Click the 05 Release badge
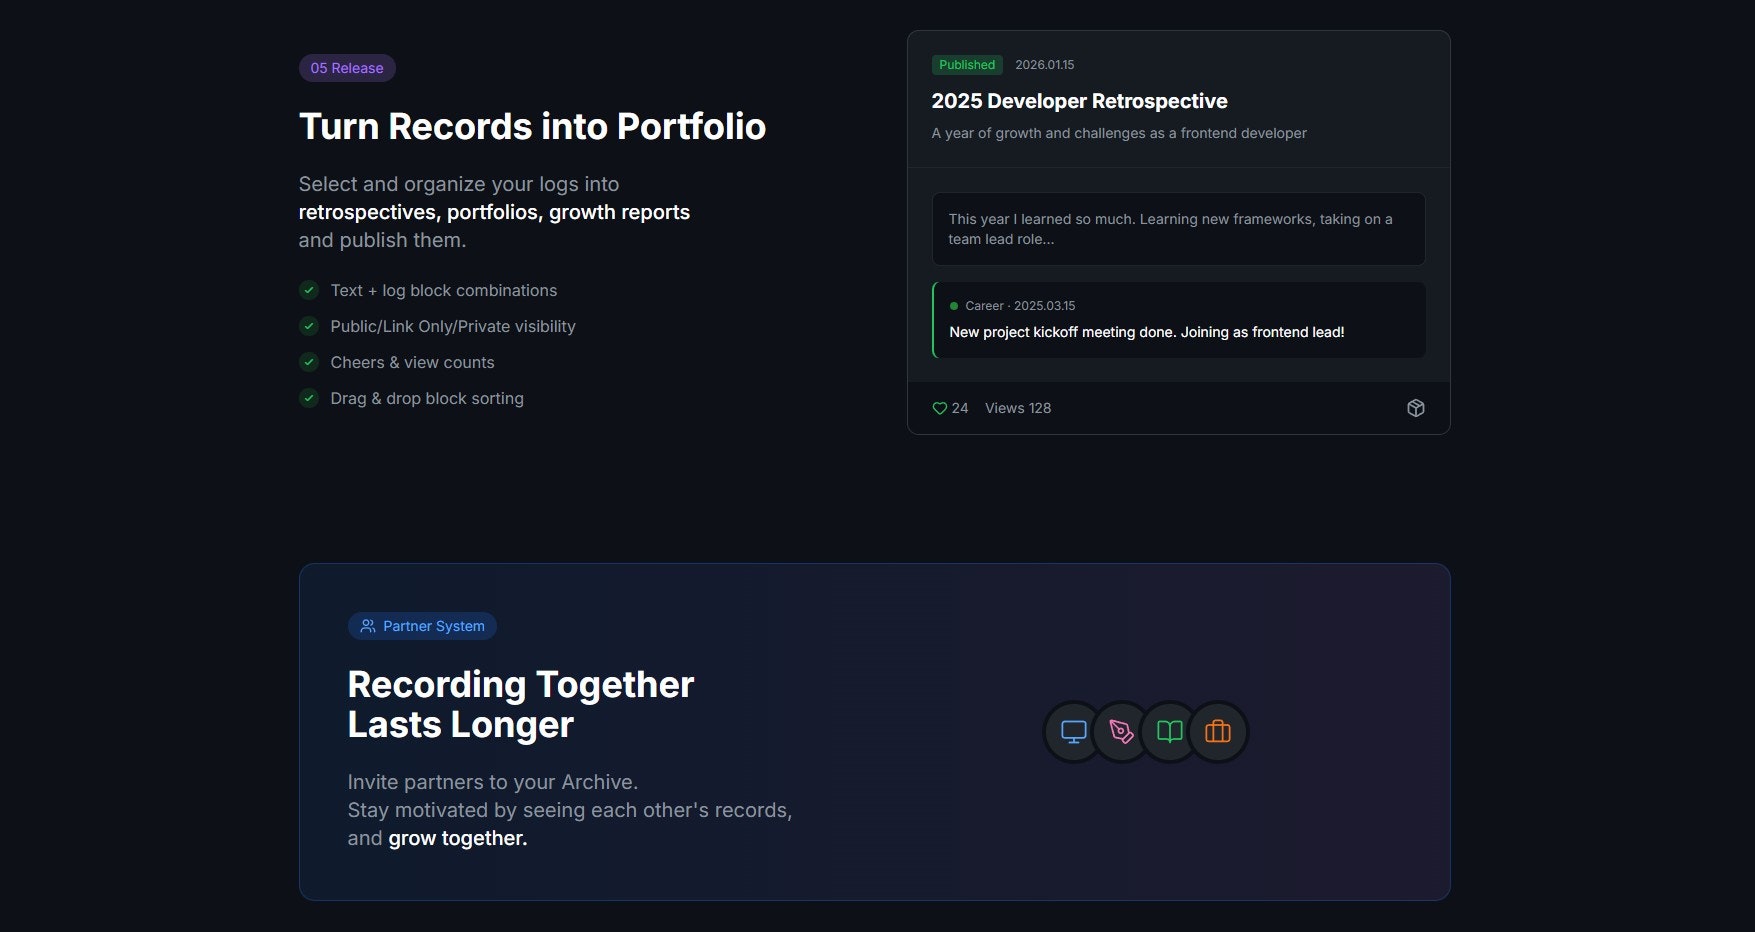Viewport: 1755px width, 932px height. [x=346, y=68]
